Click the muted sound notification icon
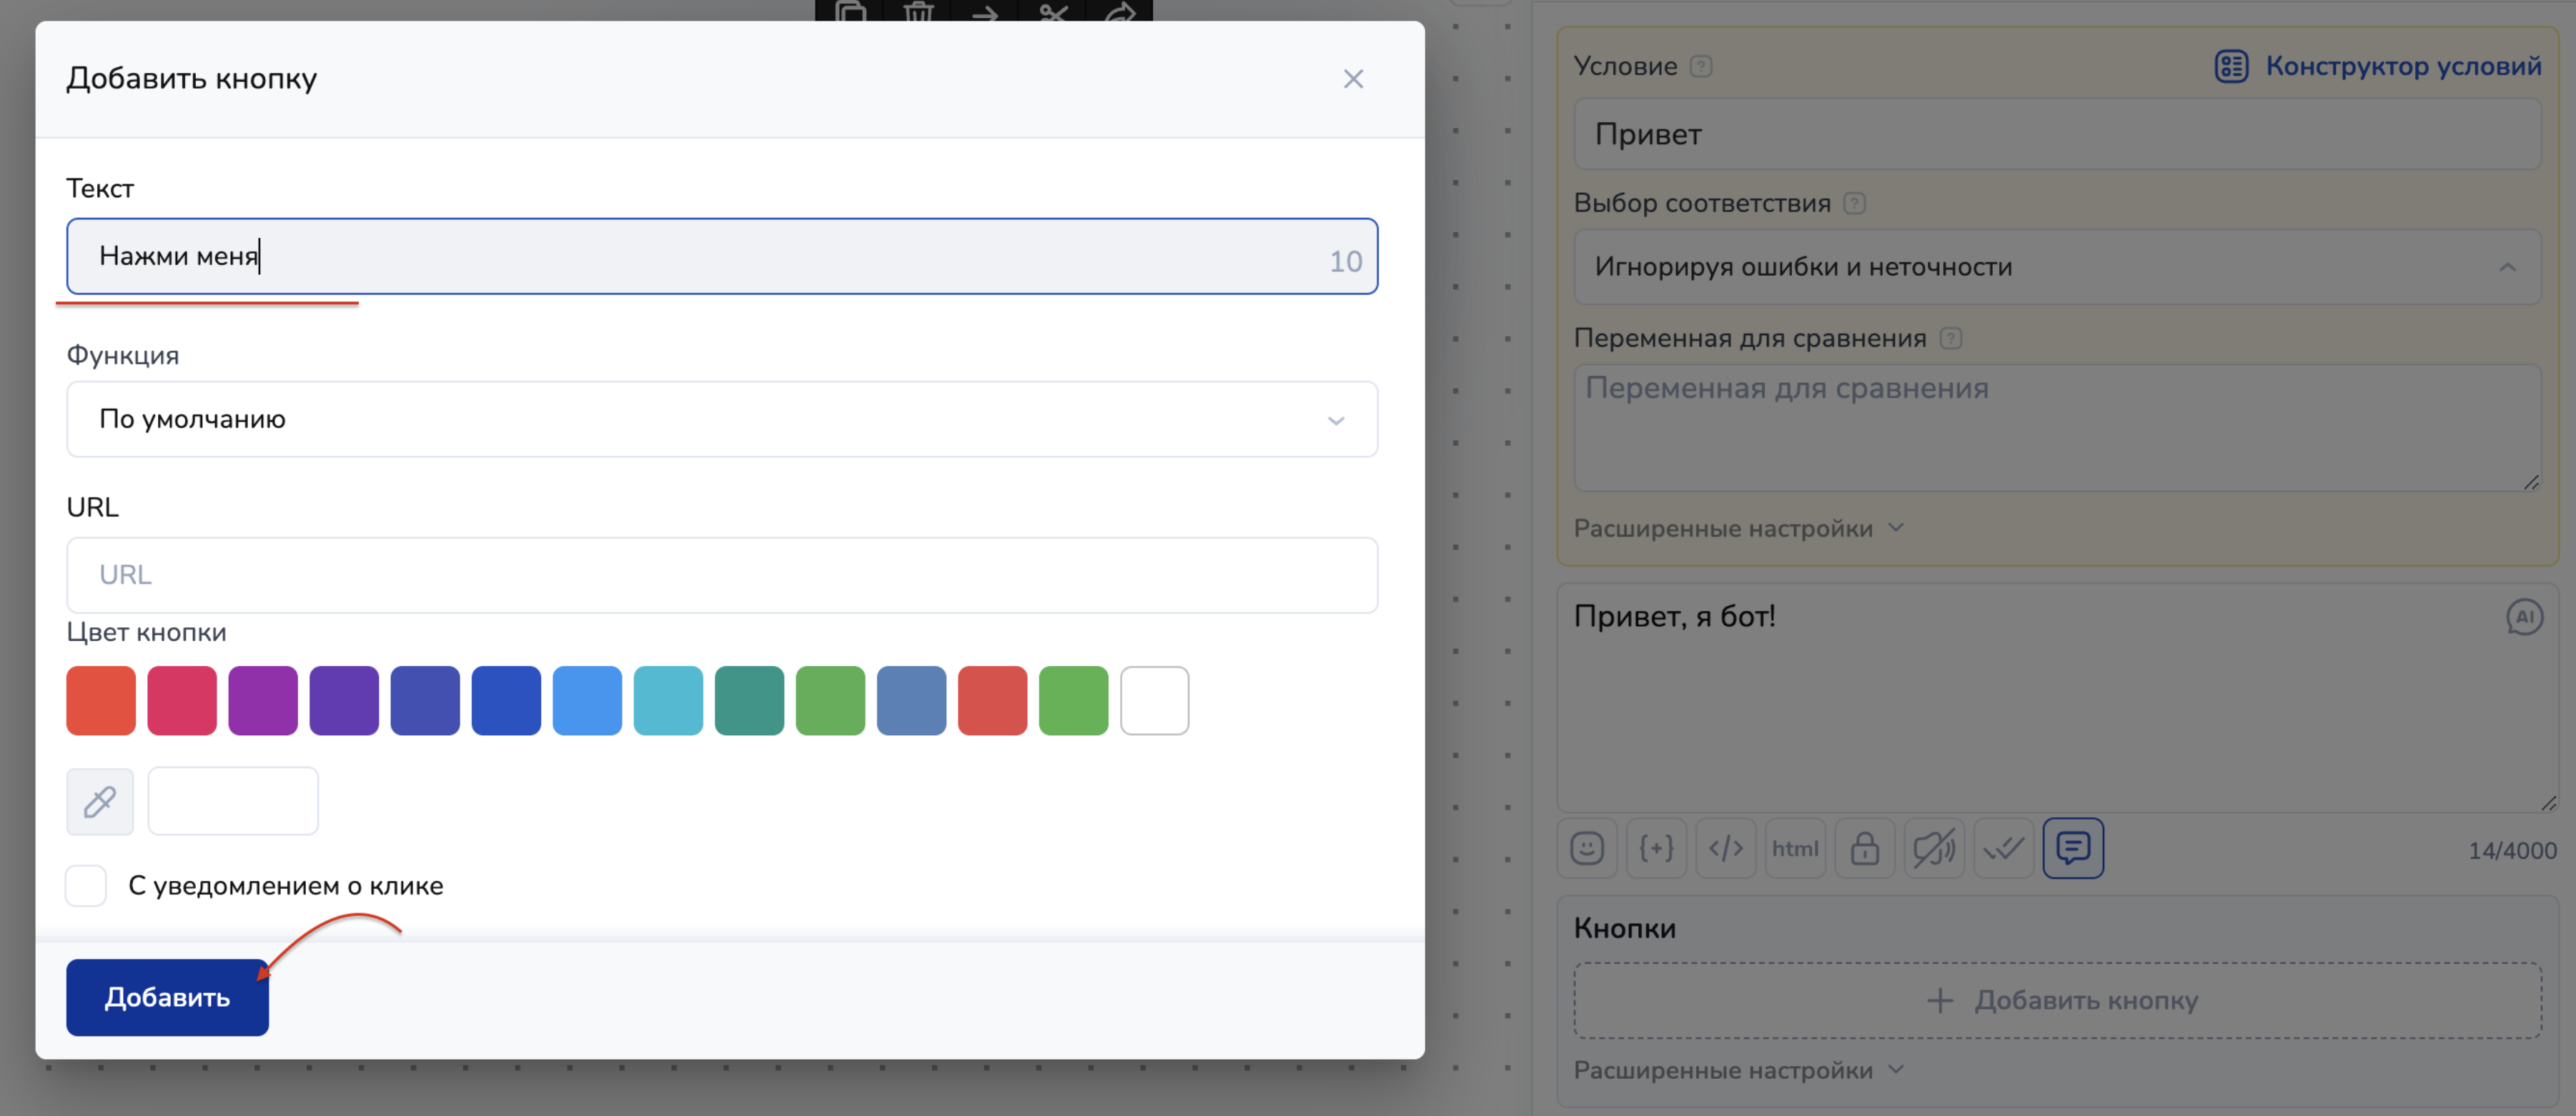Screen dimensions: 2576x1116 click(1934, 848)
